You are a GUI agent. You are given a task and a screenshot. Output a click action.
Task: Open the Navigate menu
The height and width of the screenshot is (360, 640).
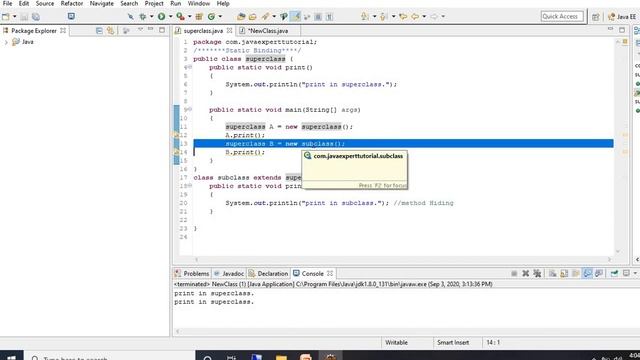coord(102,4)
